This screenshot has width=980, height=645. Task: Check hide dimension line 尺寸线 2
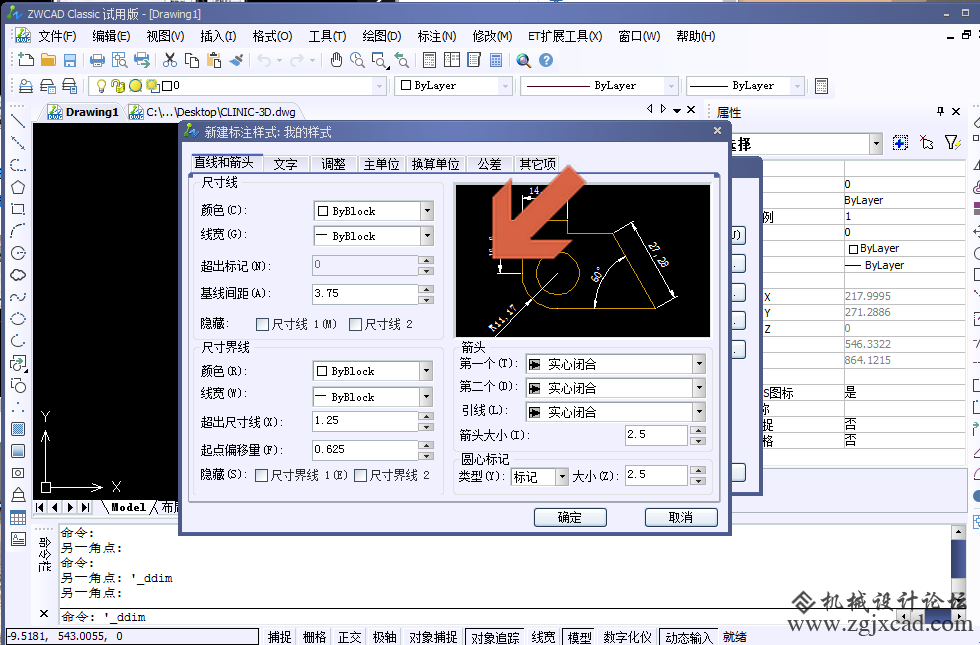tap(356, 324)
